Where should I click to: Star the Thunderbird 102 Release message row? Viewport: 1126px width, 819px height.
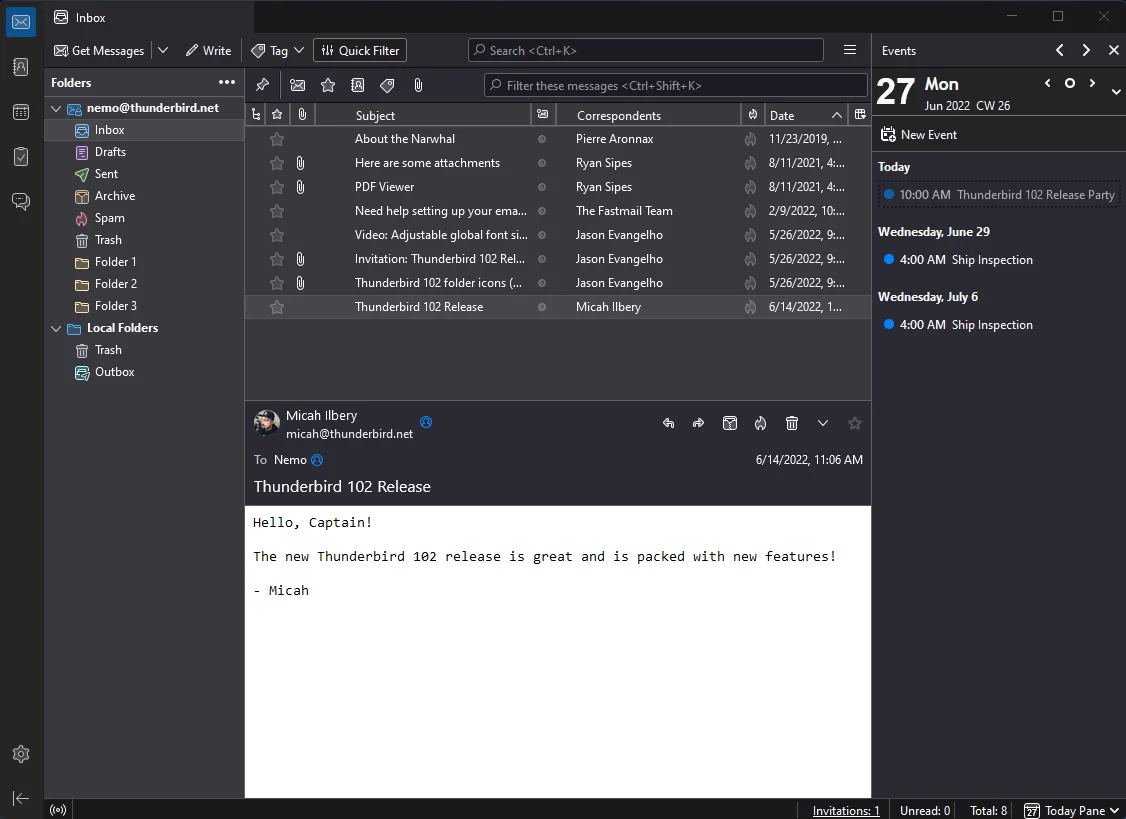pos(277,307)
